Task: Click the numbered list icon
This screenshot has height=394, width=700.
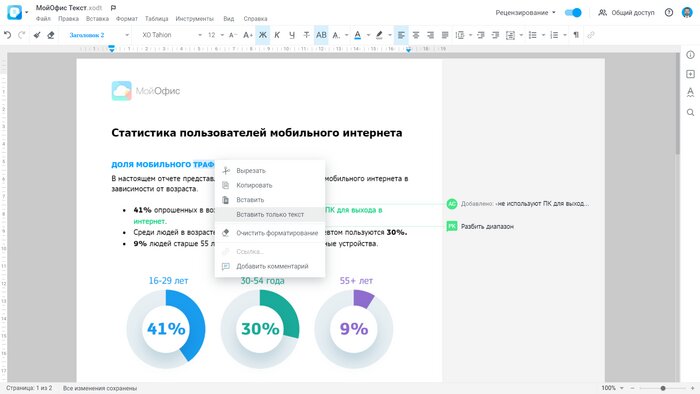Action: (554, 35)
